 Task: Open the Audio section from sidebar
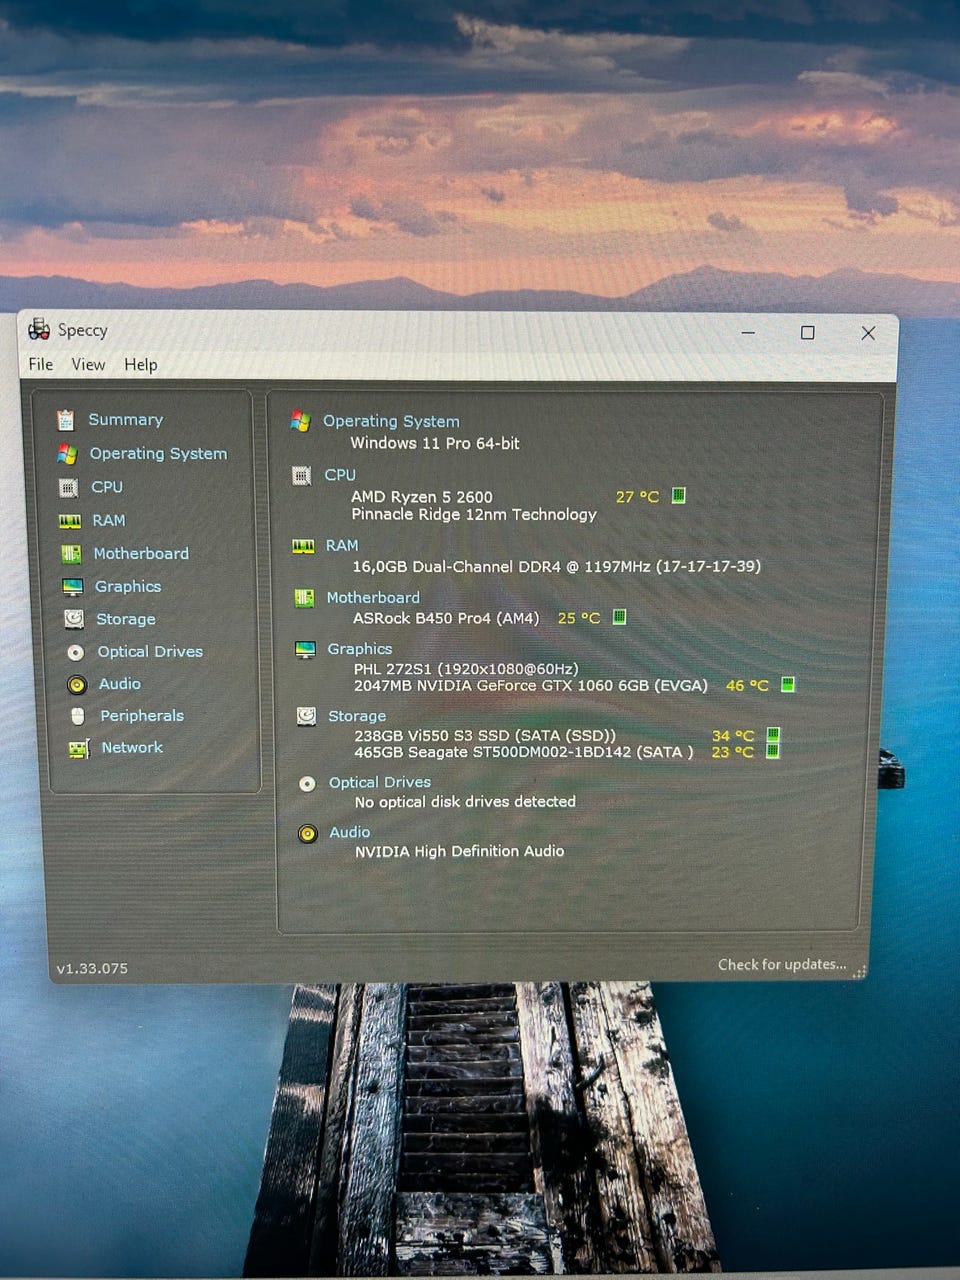pyautogui.click(x=120, y=684)
